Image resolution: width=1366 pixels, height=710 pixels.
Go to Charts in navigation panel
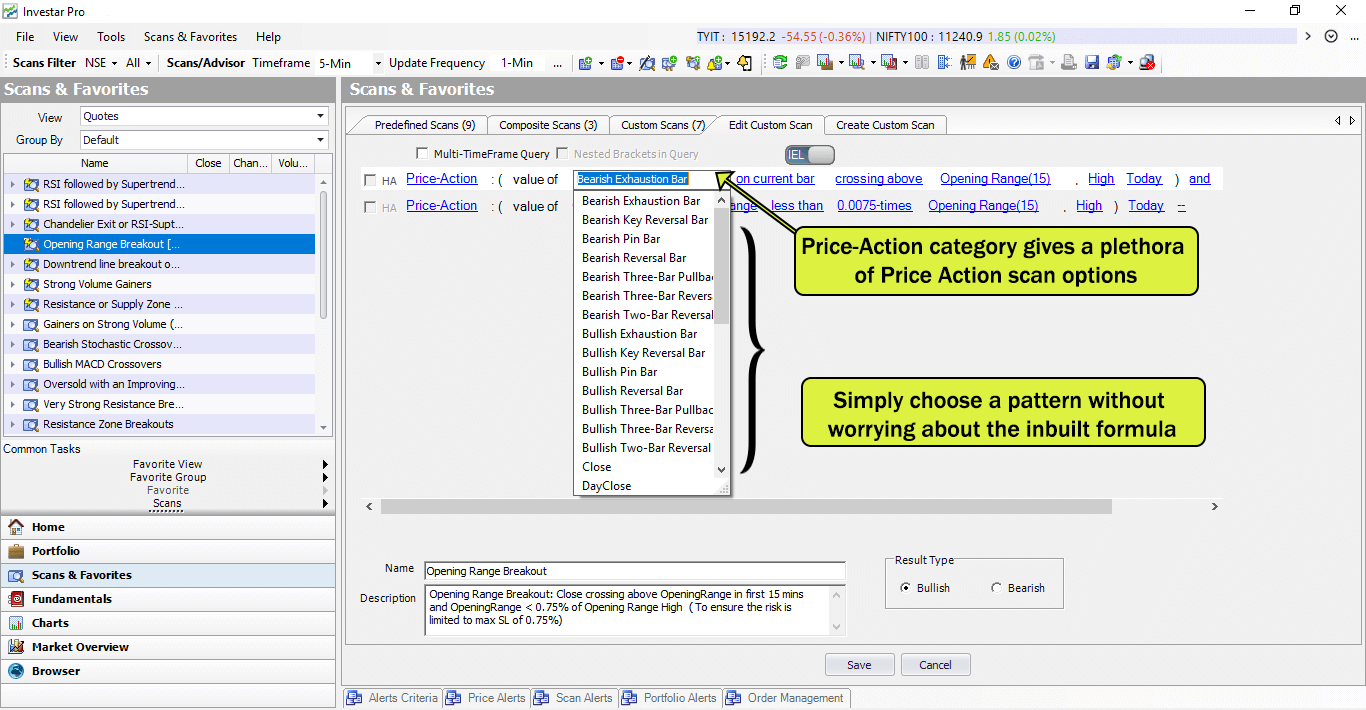click(x=50, y=623)
